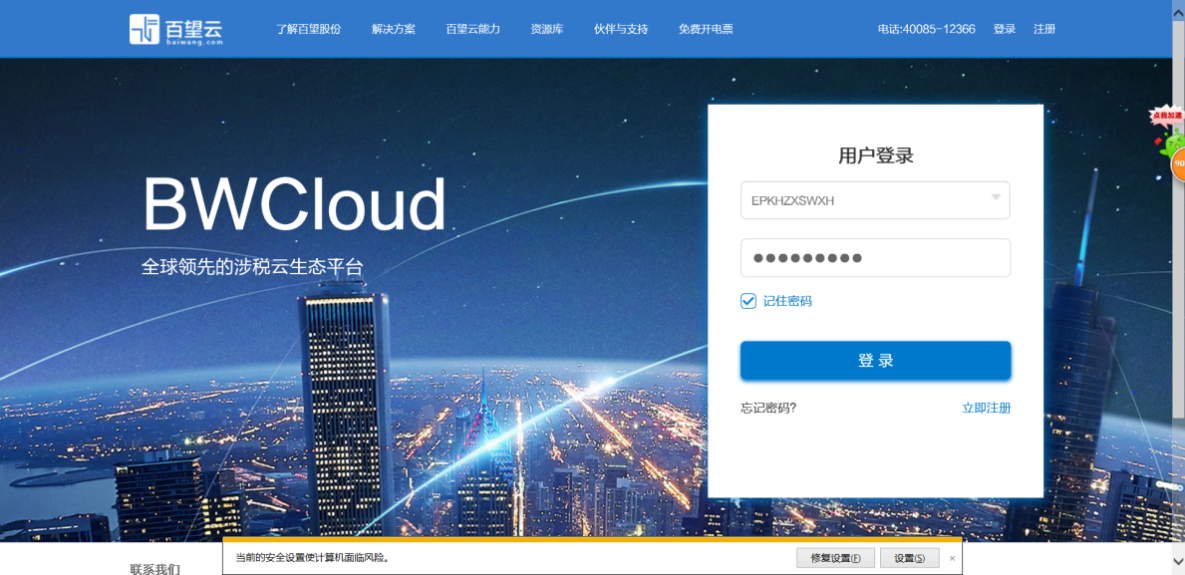The image size is (1185, 575).
Task: Click the blue 登录 button
Action: [x=876, y=361]
